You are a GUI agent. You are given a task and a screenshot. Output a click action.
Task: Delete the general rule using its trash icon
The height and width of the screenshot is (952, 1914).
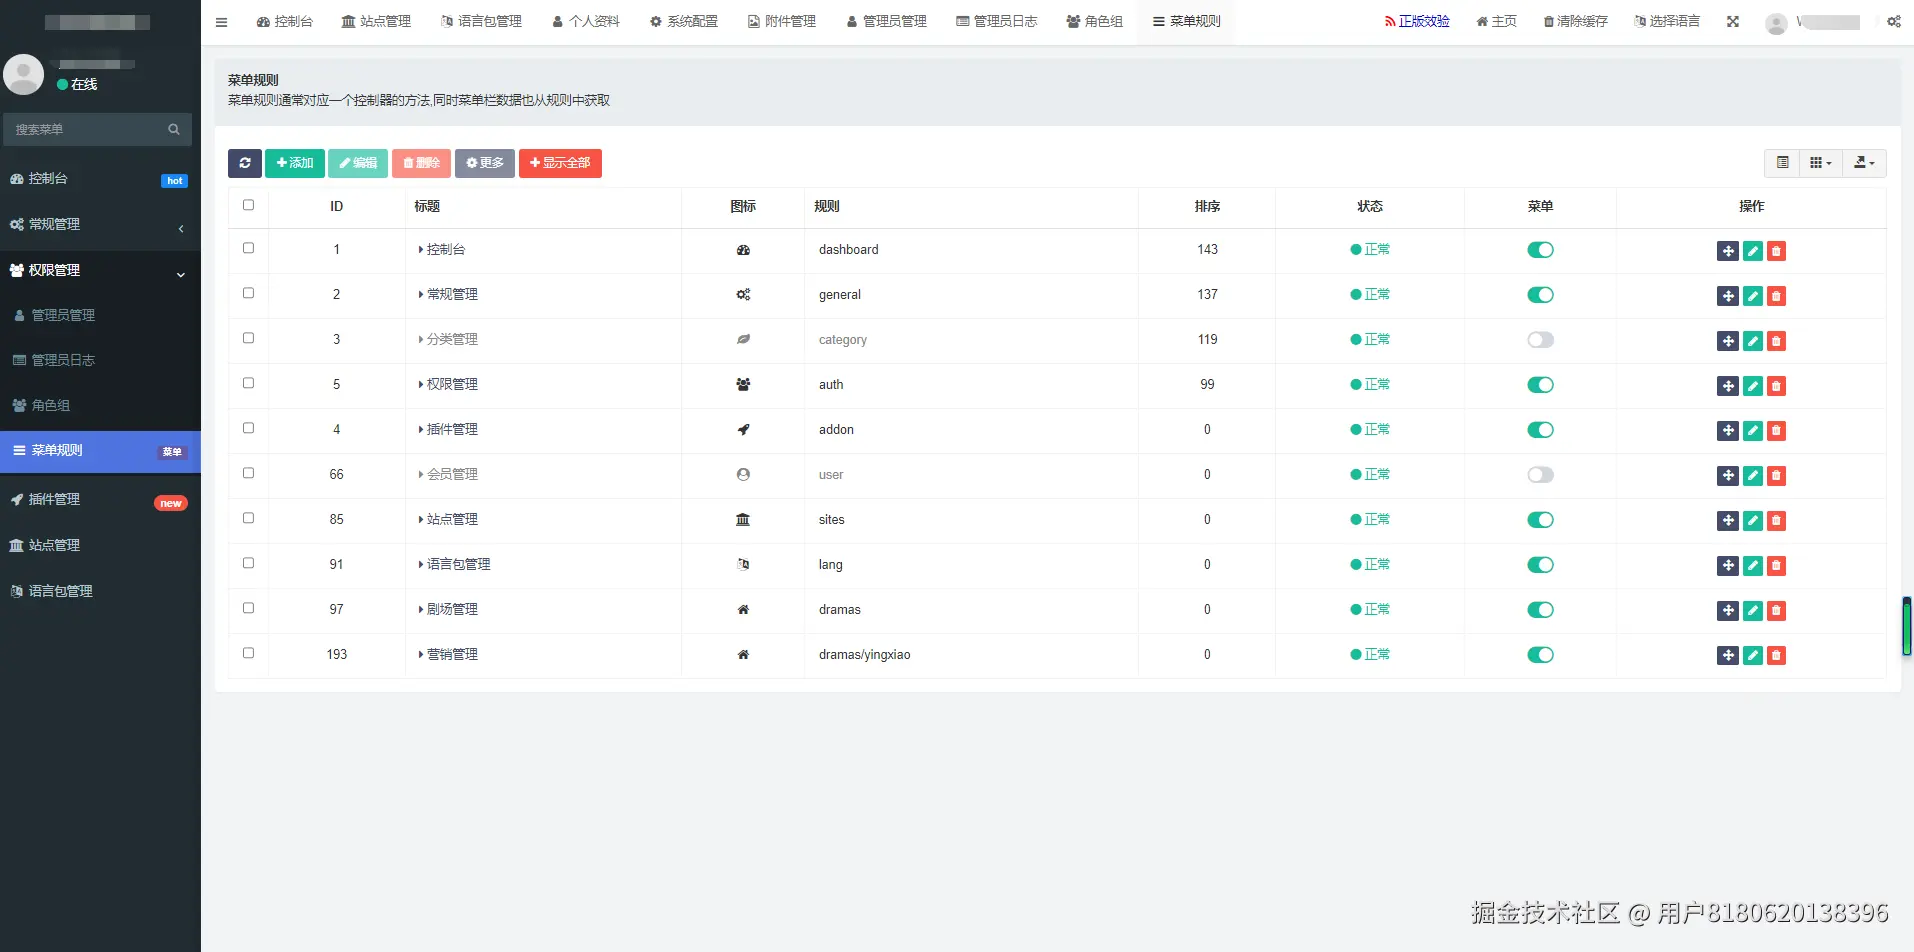tap(1776, 296)
